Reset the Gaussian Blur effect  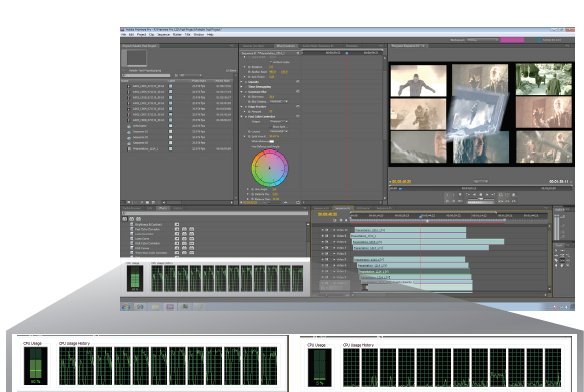(x=298, y=92)
